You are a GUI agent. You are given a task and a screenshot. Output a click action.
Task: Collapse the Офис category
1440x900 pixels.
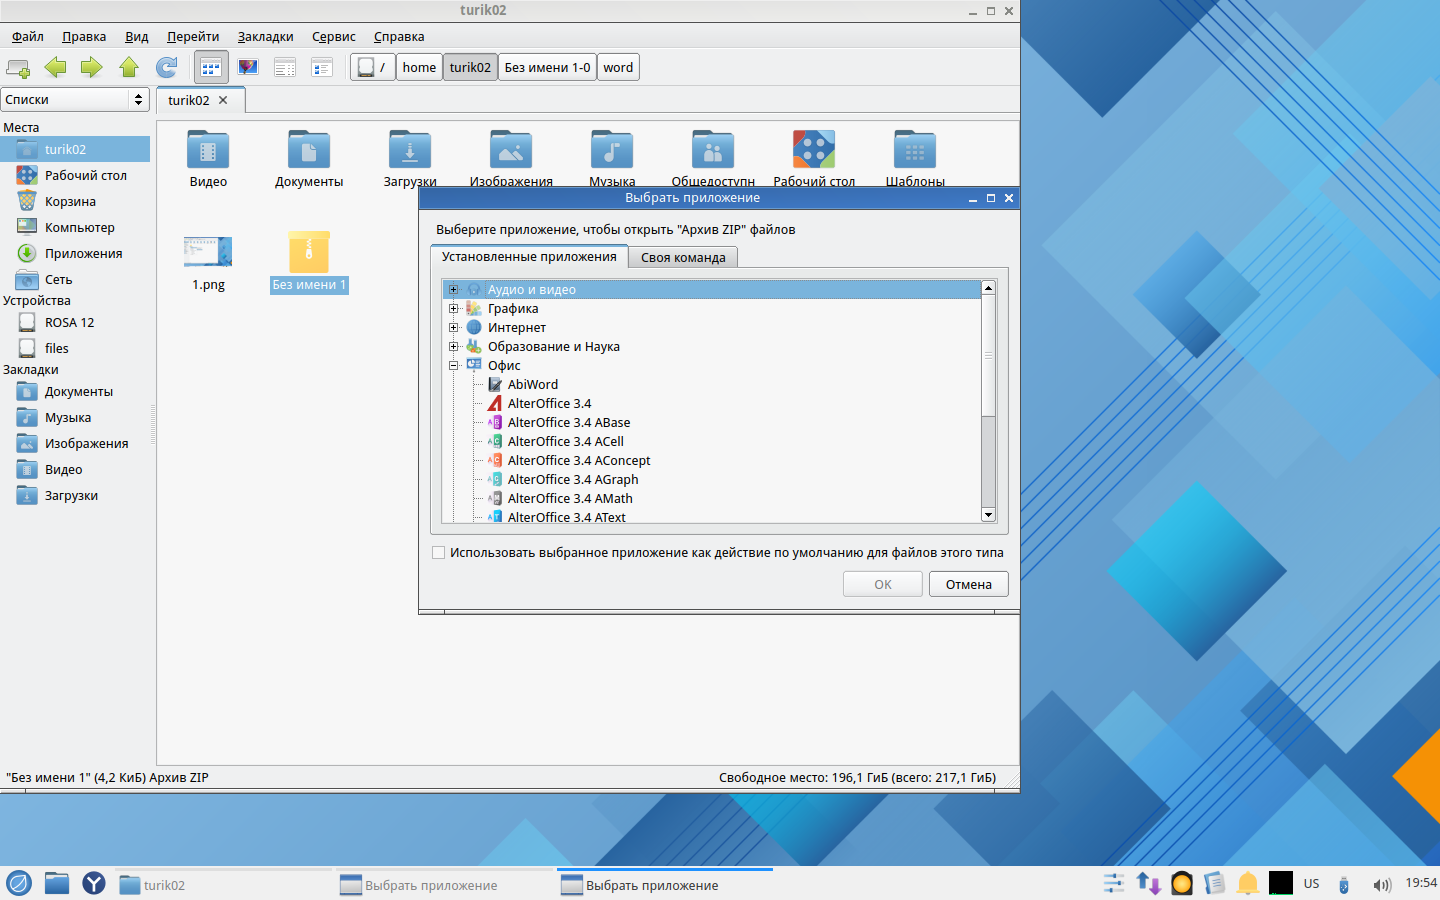point(454,365)
